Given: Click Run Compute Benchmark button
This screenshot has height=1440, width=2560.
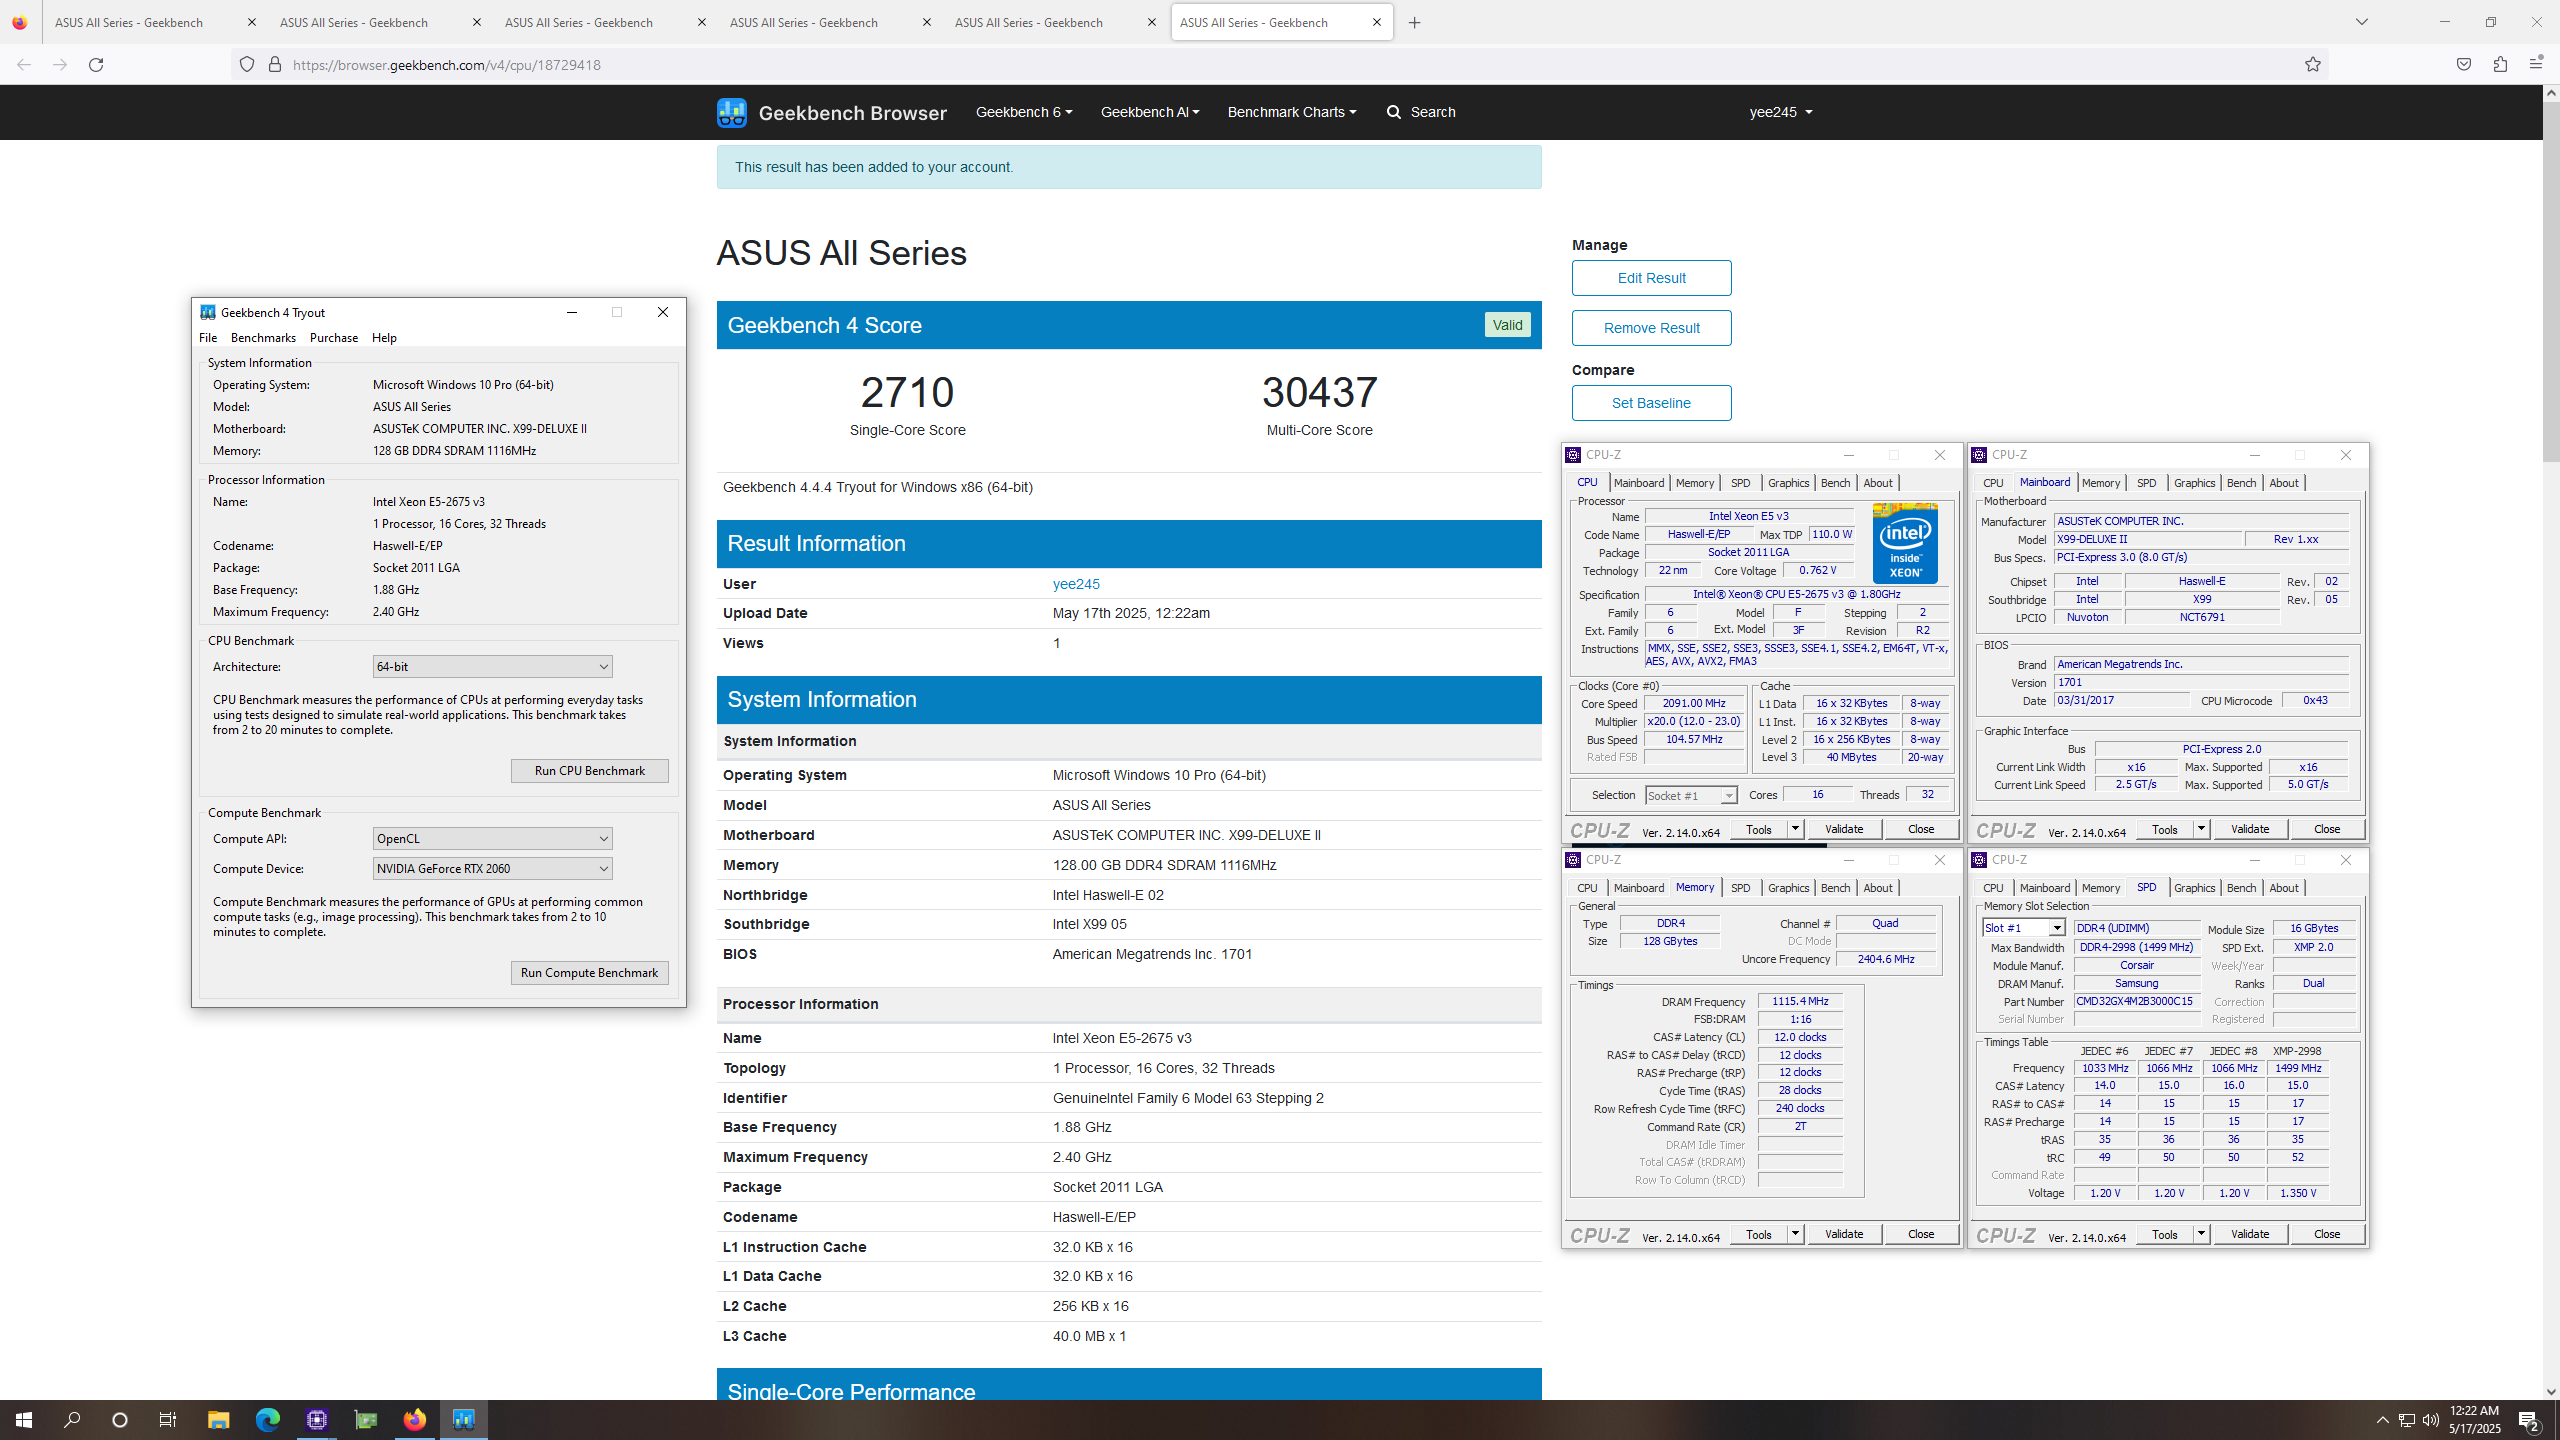Looking at the screenshot, I should pyautogui.click(x=589, y=973).
